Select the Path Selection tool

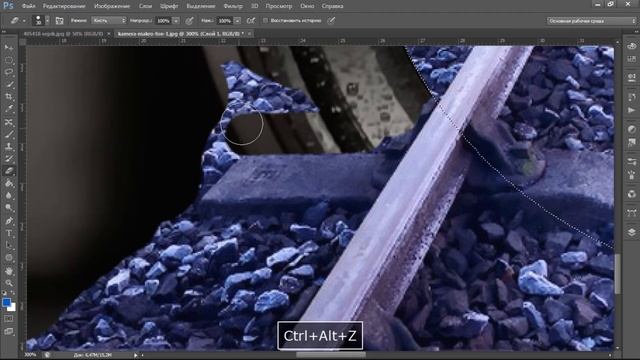(9, 246)
